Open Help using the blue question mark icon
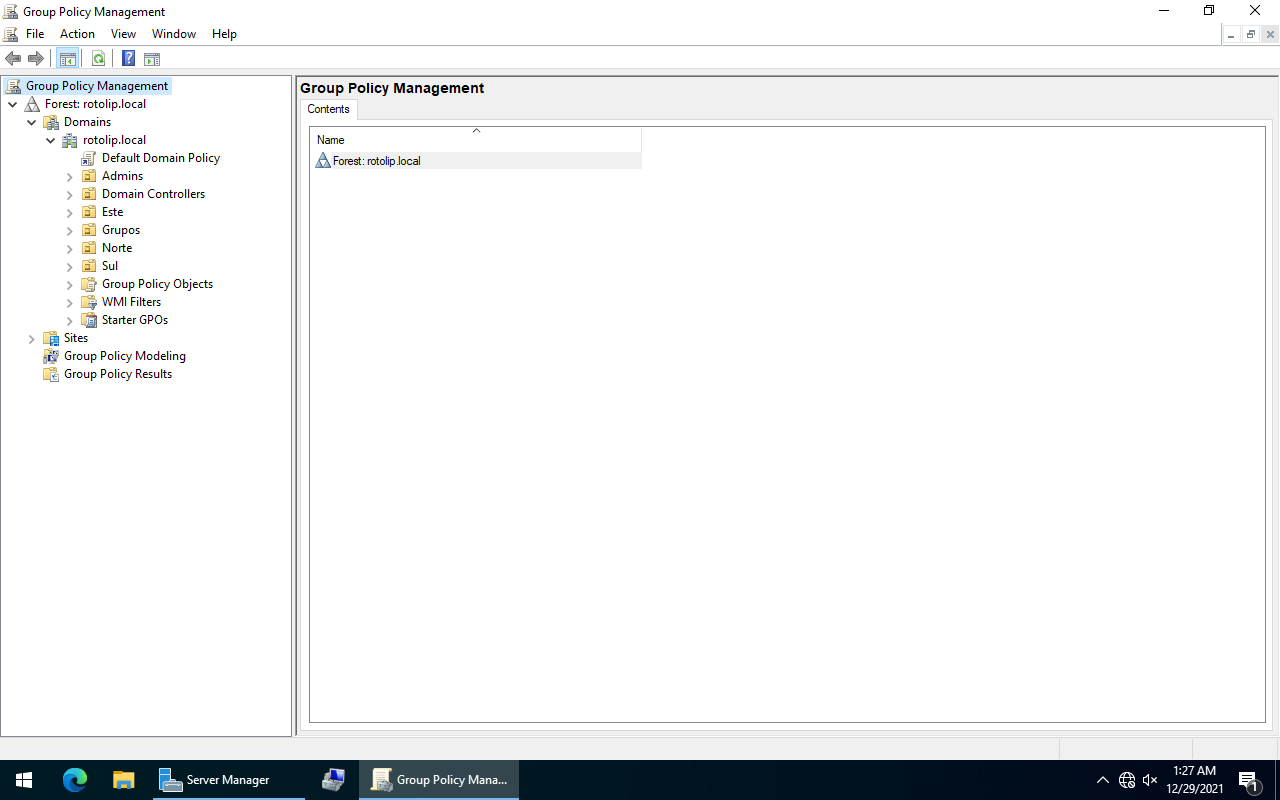Screen dimensions: 1280x800 click(x=127, y=58)
